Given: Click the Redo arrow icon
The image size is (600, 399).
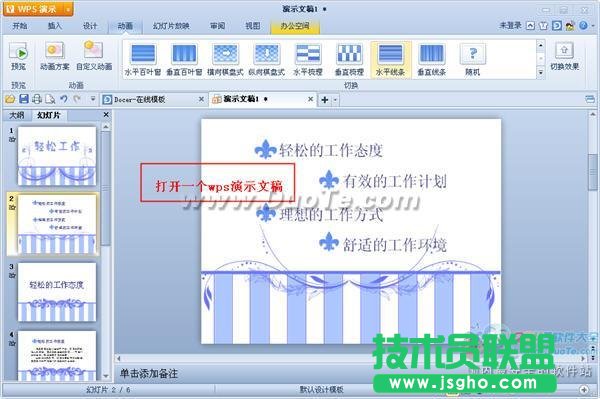Looking at the screenshot, I should tap(77, 99).
